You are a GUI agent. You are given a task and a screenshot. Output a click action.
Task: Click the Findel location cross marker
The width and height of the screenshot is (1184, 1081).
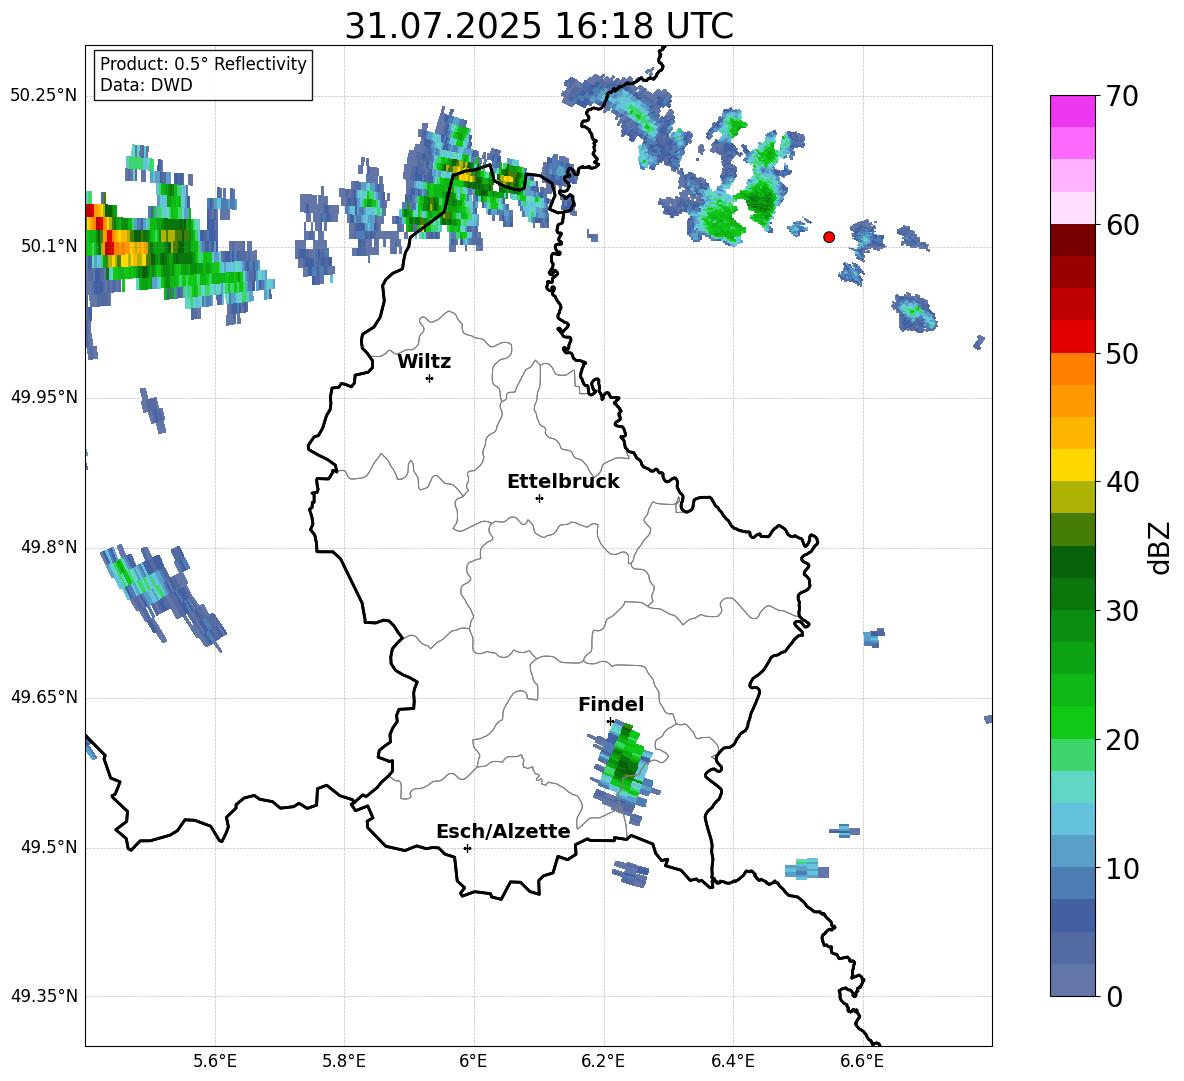pyautogui.click(x=611, y=722)
